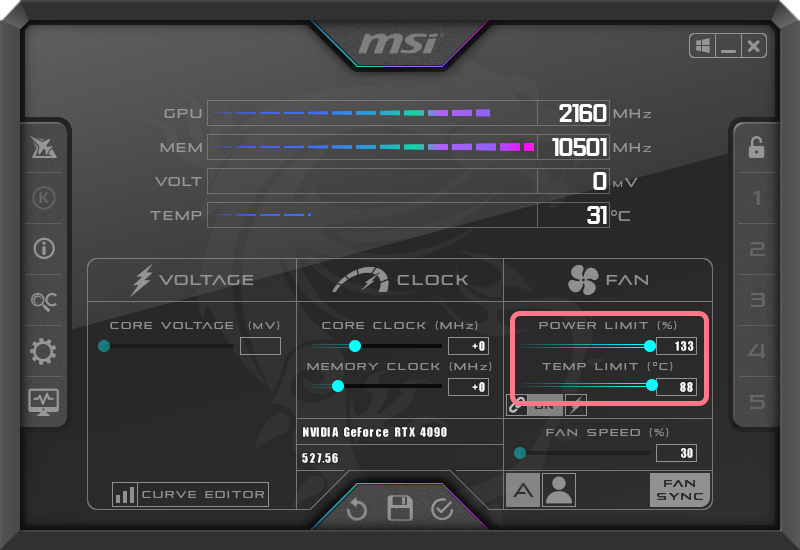Select the Voltage section header
Screen dimensions: 800x550
192,280
